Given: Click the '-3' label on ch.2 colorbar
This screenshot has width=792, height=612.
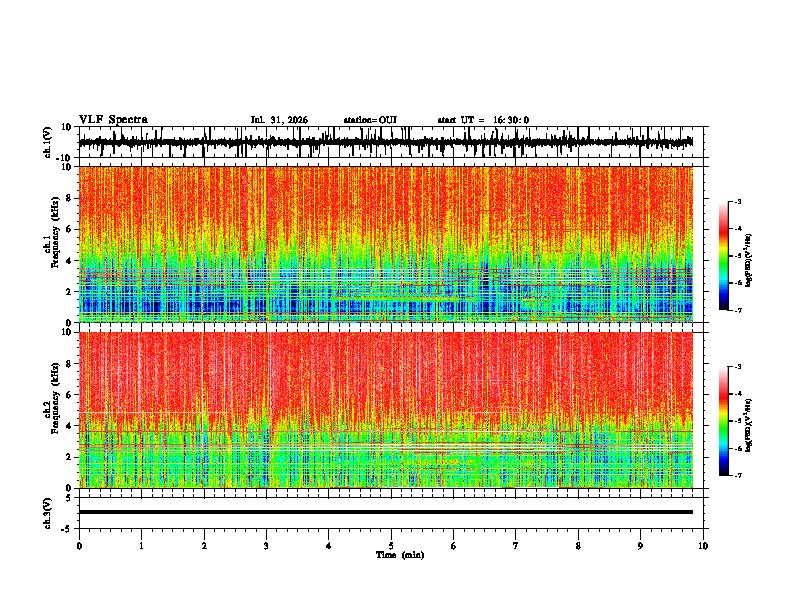Looking at the screenshot, I should tap(737, 367).
